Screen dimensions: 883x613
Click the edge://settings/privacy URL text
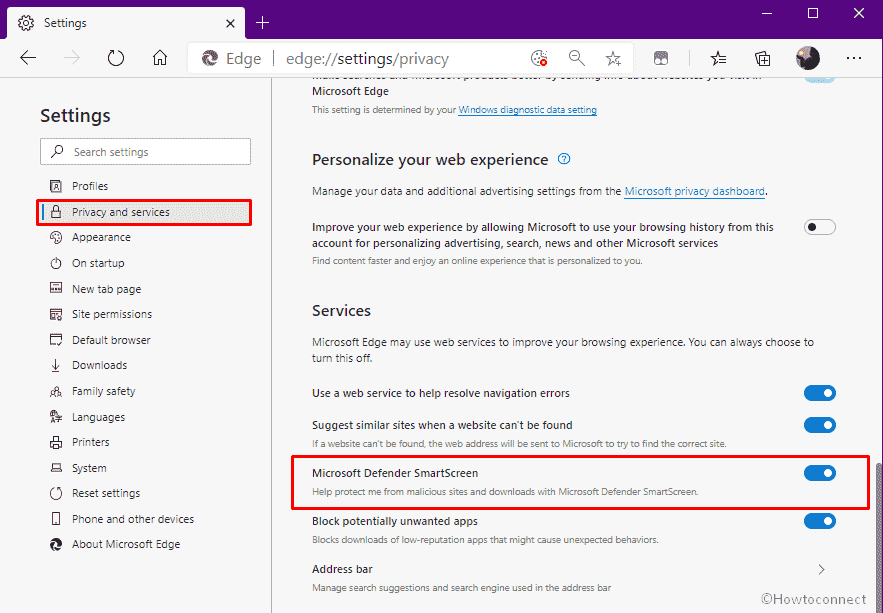(367, 59)
